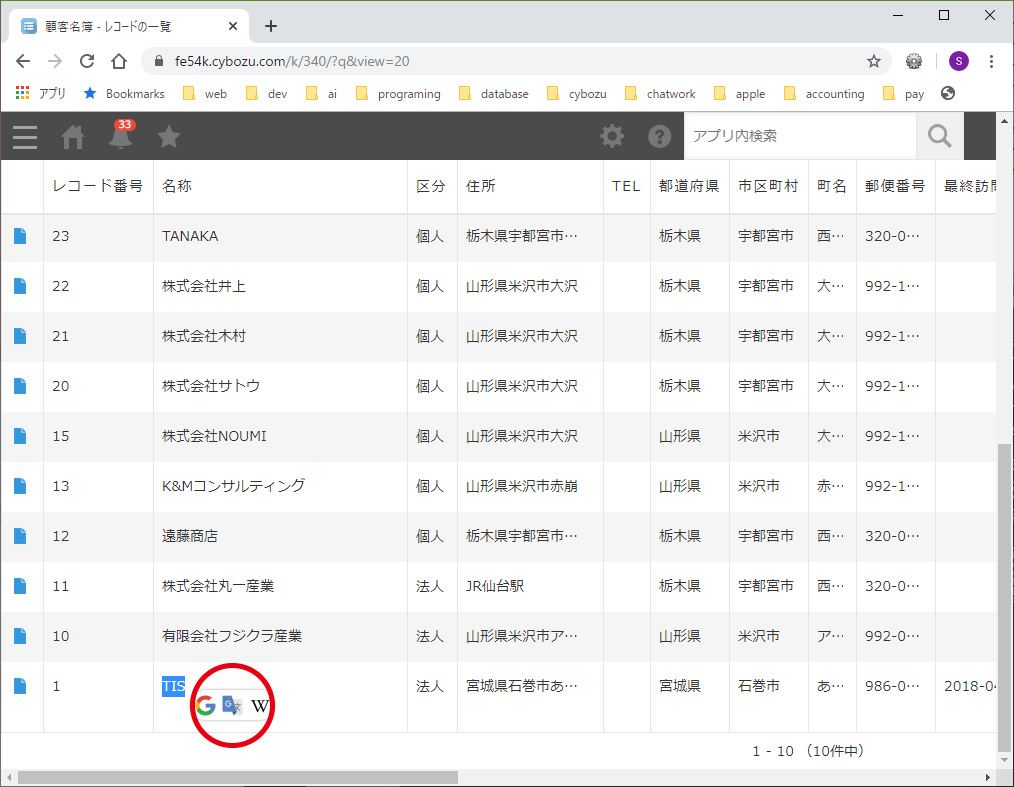Open record details for record 13
The image size is (1014, 787).
coord(20,486)
